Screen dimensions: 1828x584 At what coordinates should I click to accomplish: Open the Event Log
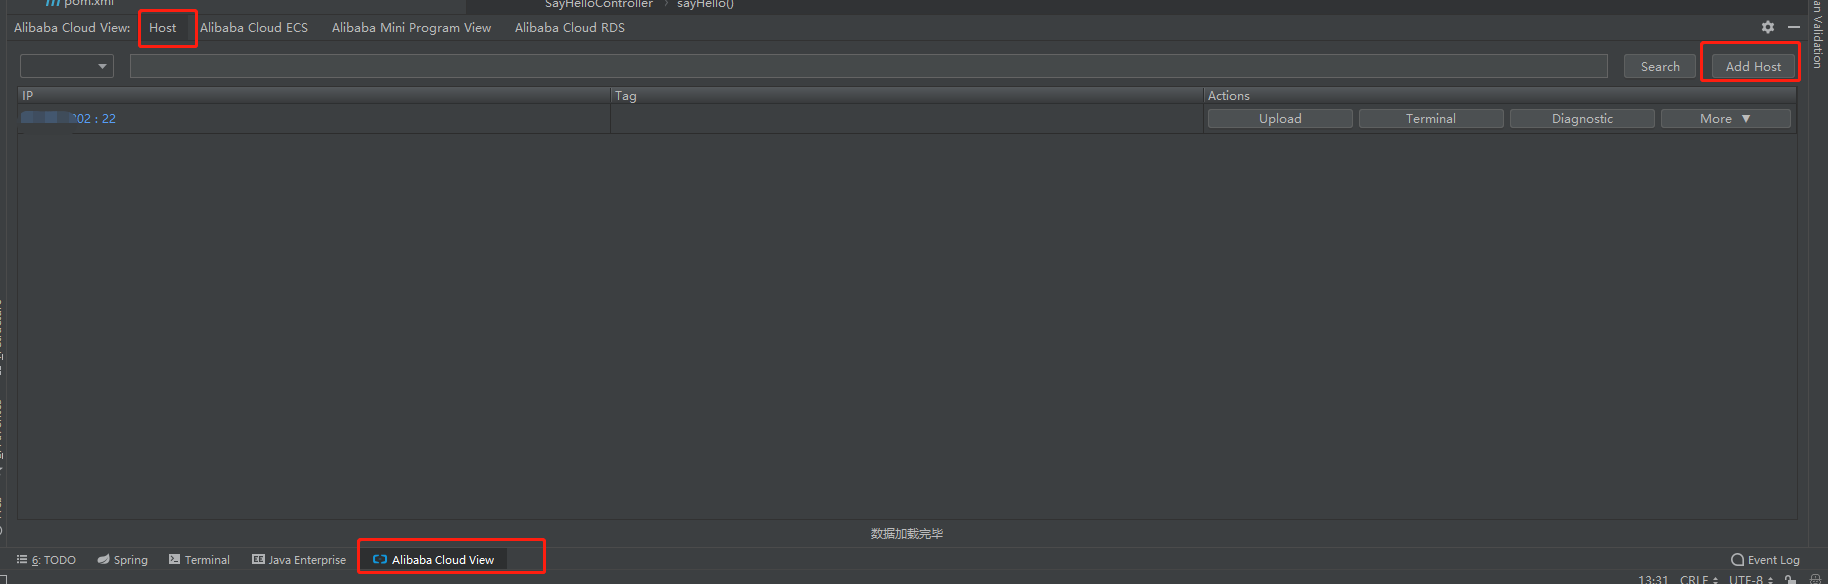[x=1765, y=560]
